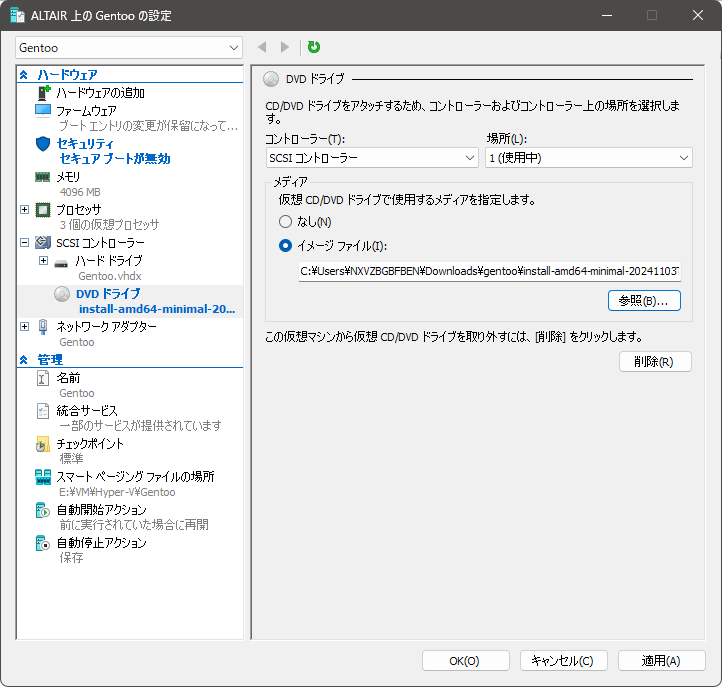This screenshot has width=722, height=687.
Task: Open the コントローラー(T) combo box
Action: [x=372, y=158]
